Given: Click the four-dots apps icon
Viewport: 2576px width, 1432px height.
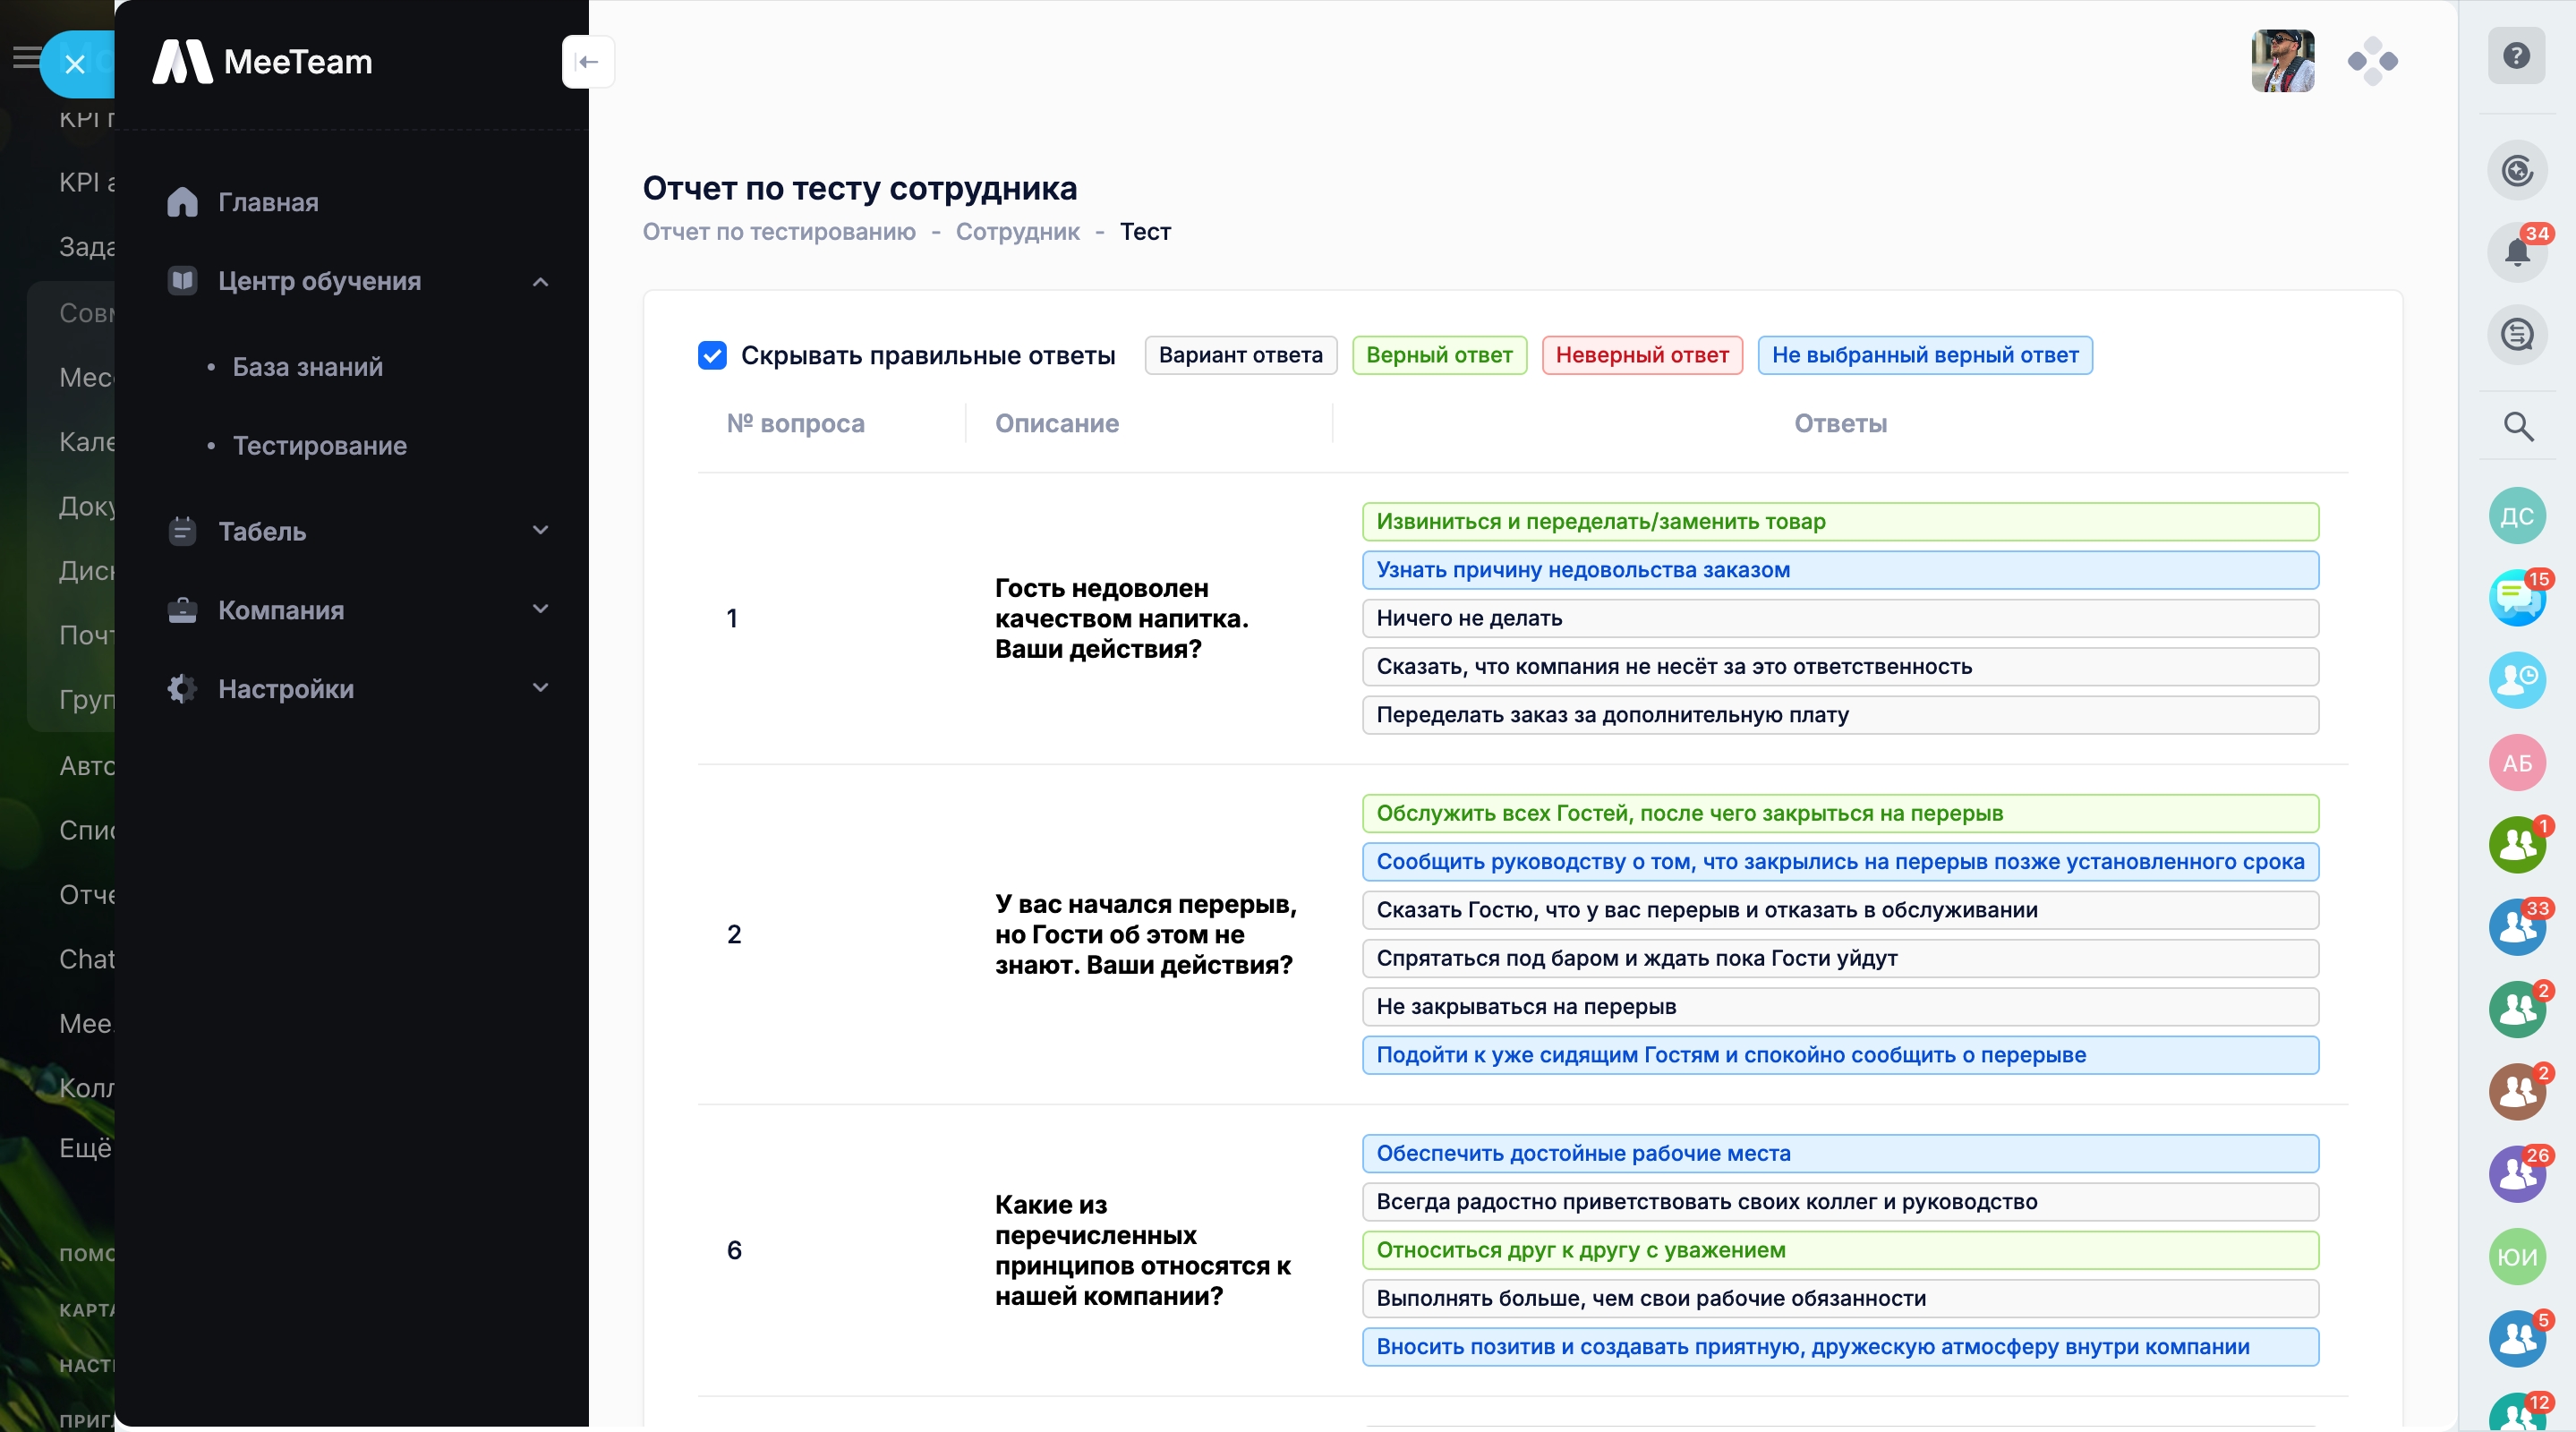Looking at the screenshot, I should point(2372,62).
